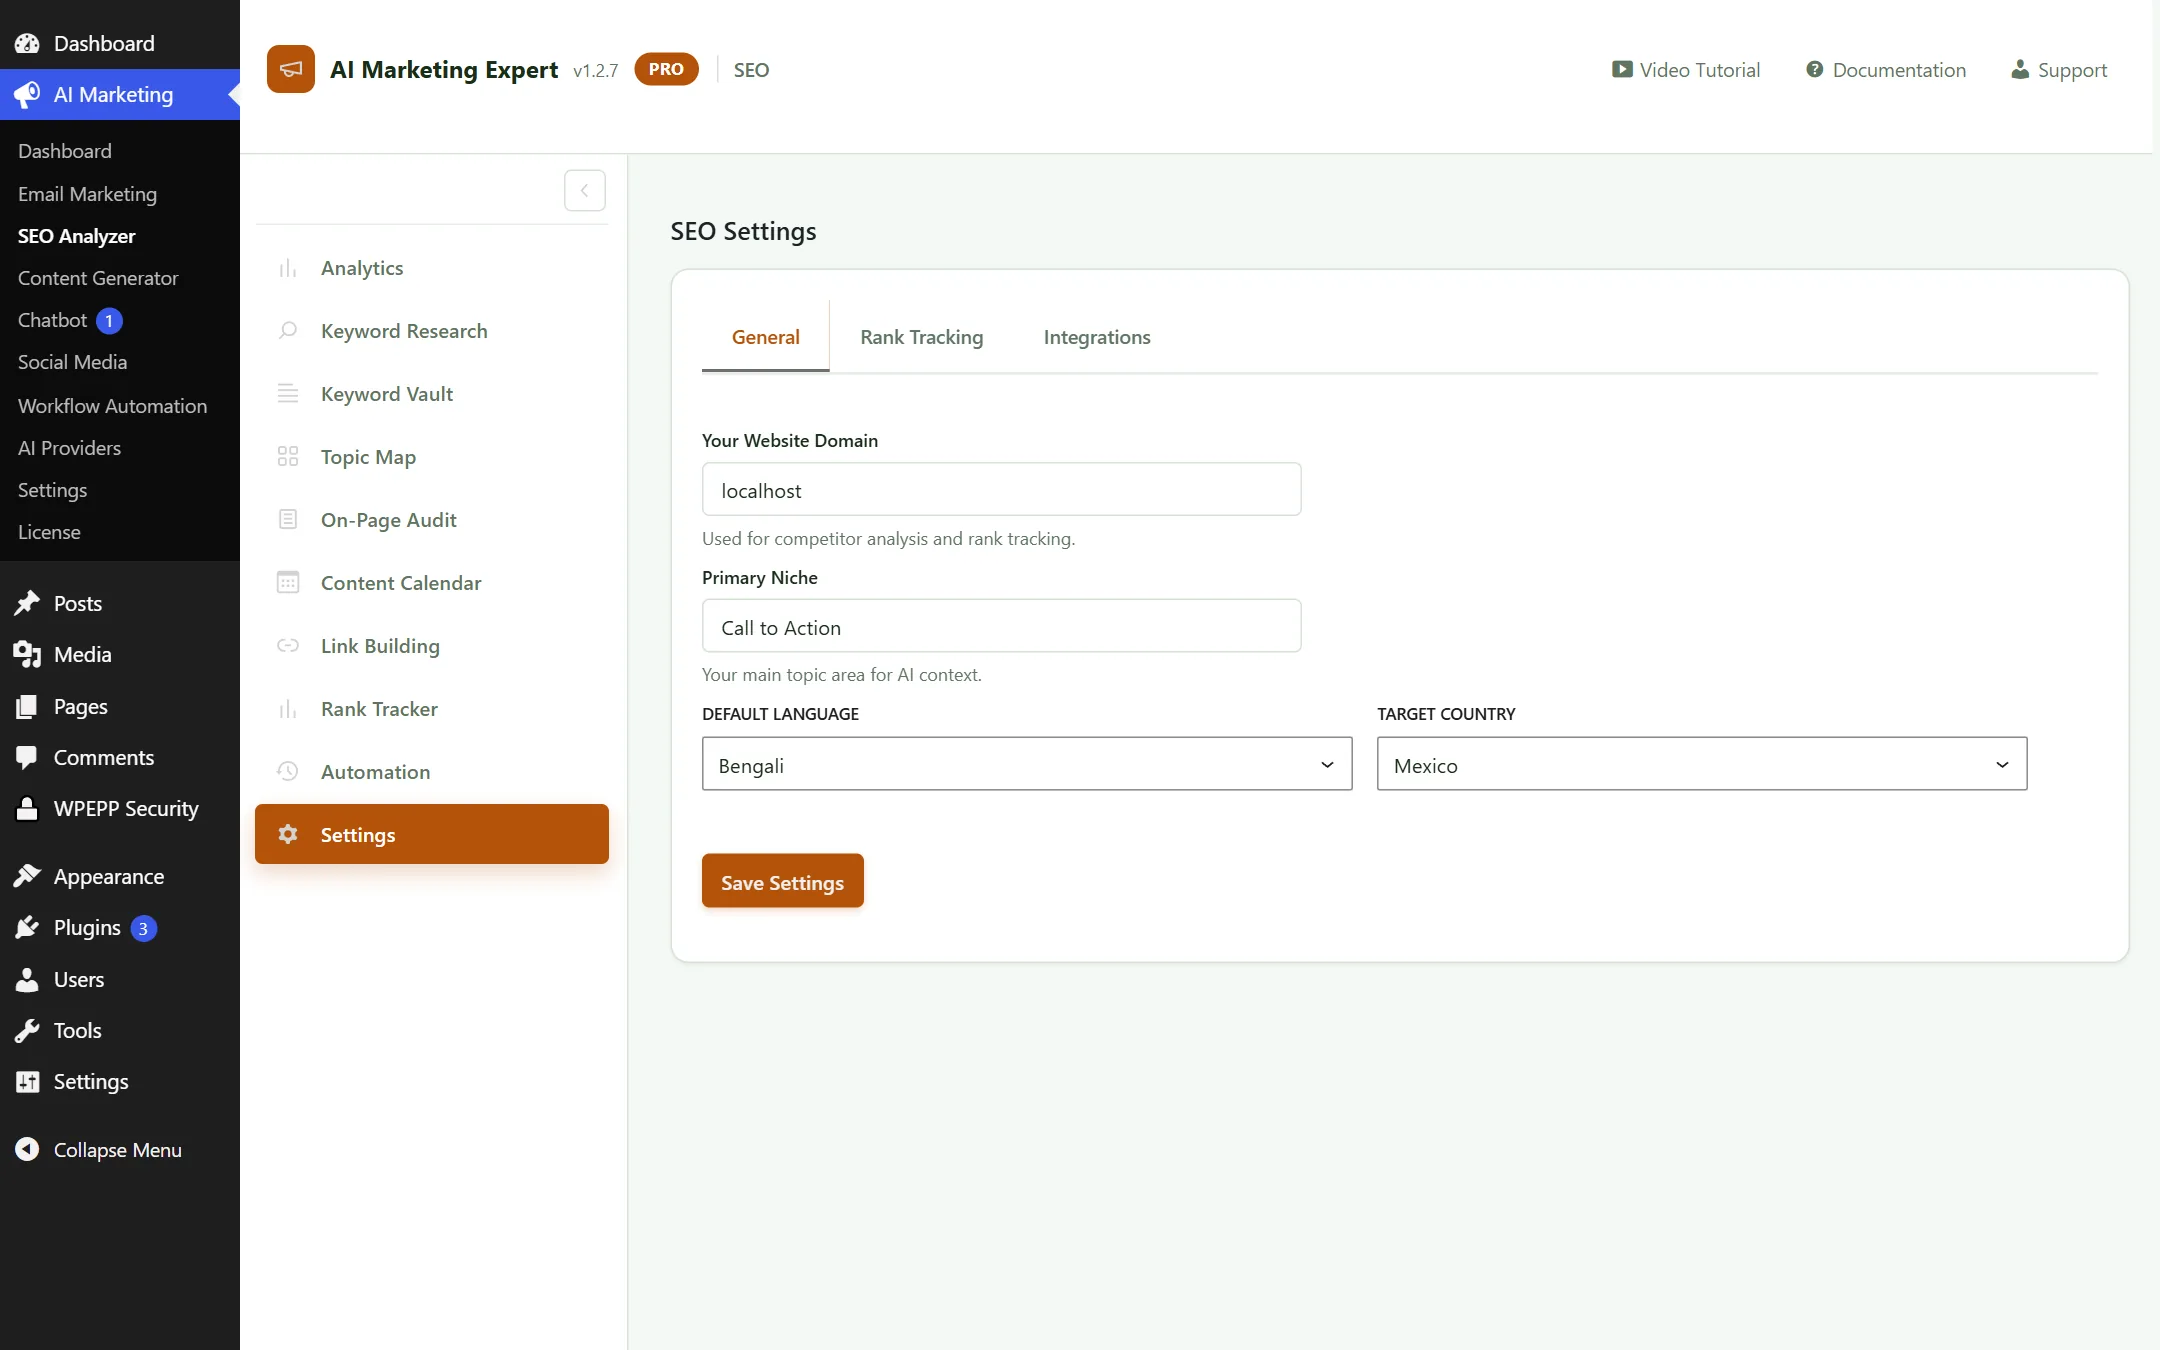
Task: Click the Chatbot notification badge
Action: 109,321
